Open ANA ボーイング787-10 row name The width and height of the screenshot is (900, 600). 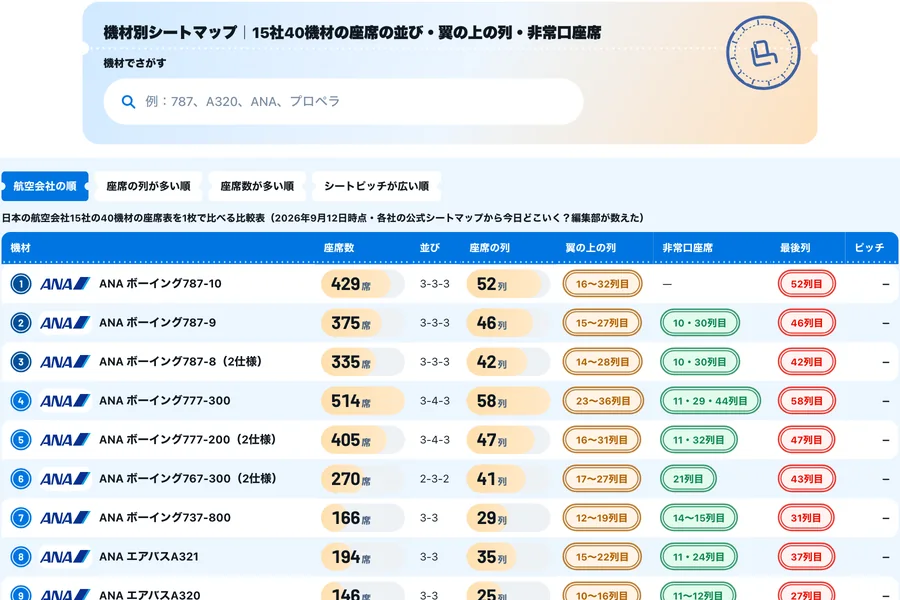click(160, 284)
